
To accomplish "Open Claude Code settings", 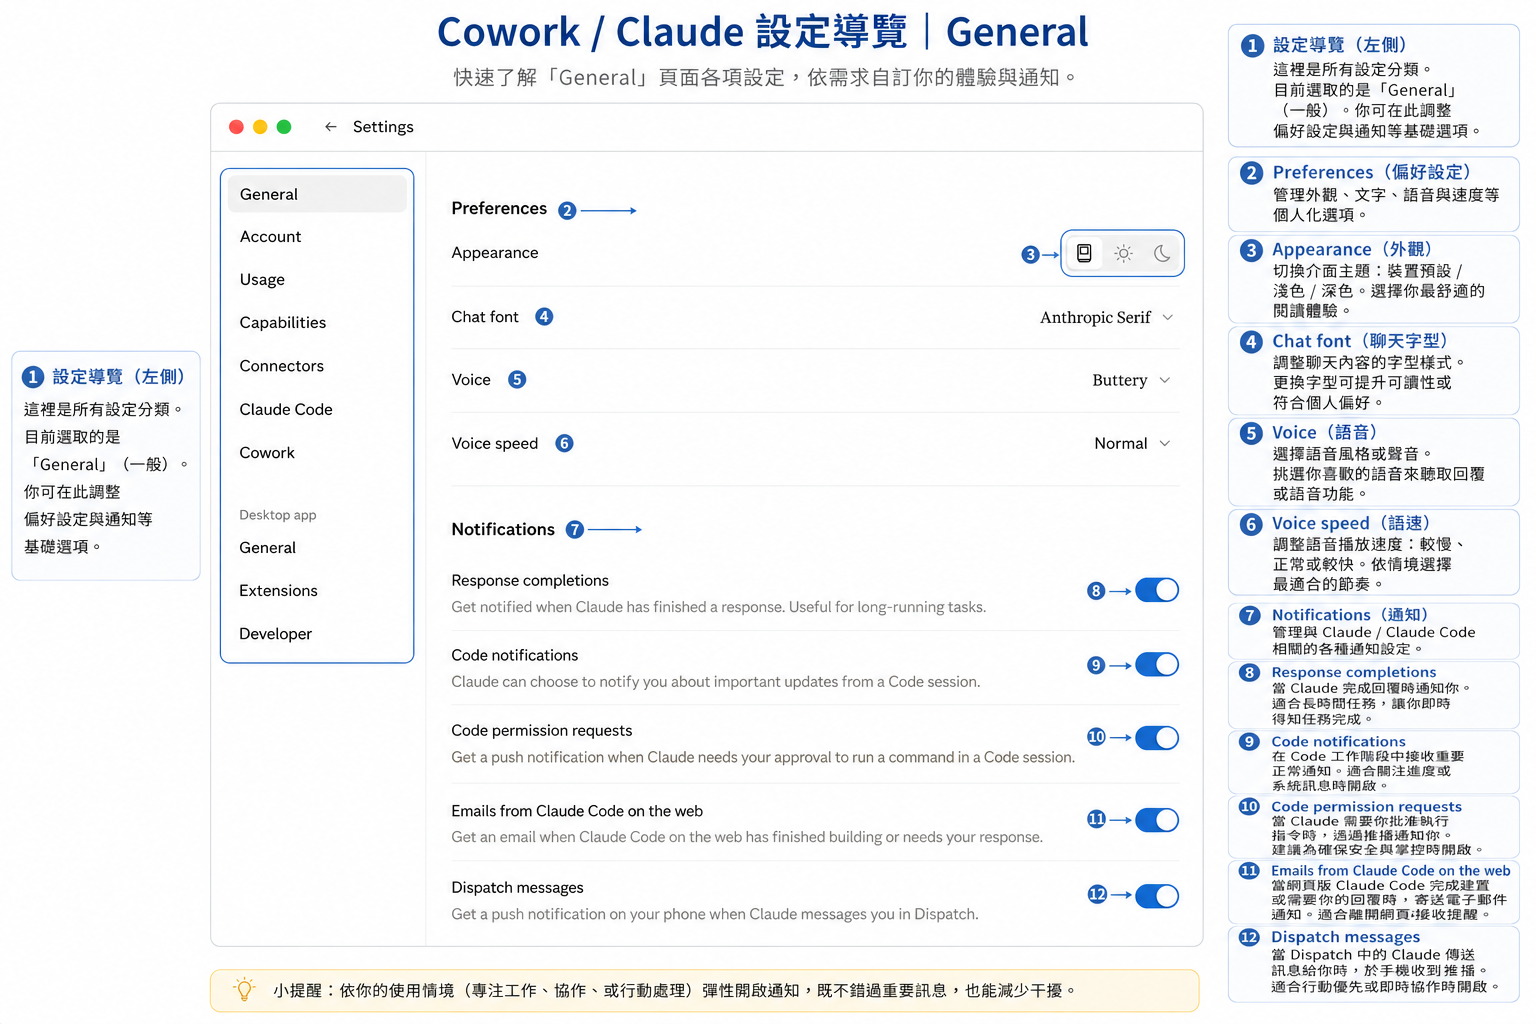I will pos(286,409).
